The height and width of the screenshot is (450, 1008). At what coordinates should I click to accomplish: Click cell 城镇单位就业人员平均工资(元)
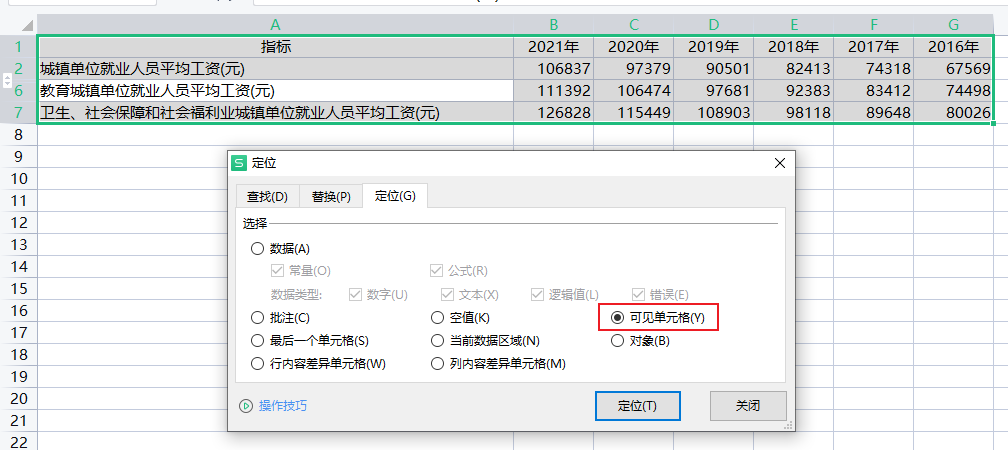[x=275, y=68]
